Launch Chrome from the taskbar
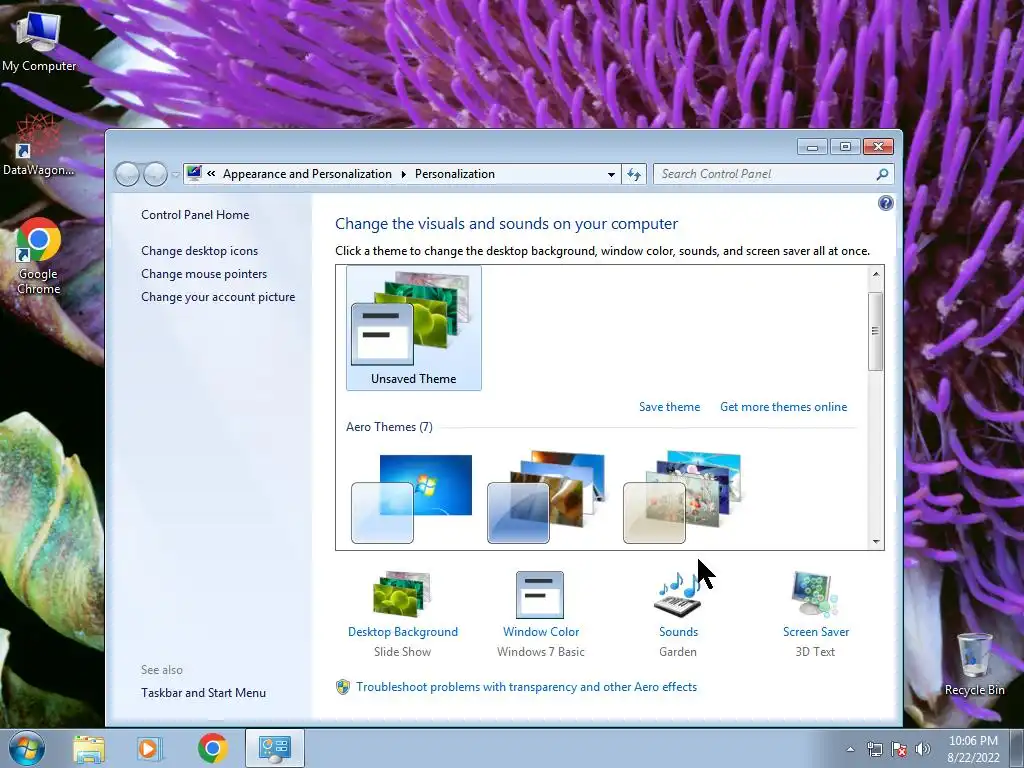The width and height of the screenshot is (1024, 768). [x=212, y=748]
